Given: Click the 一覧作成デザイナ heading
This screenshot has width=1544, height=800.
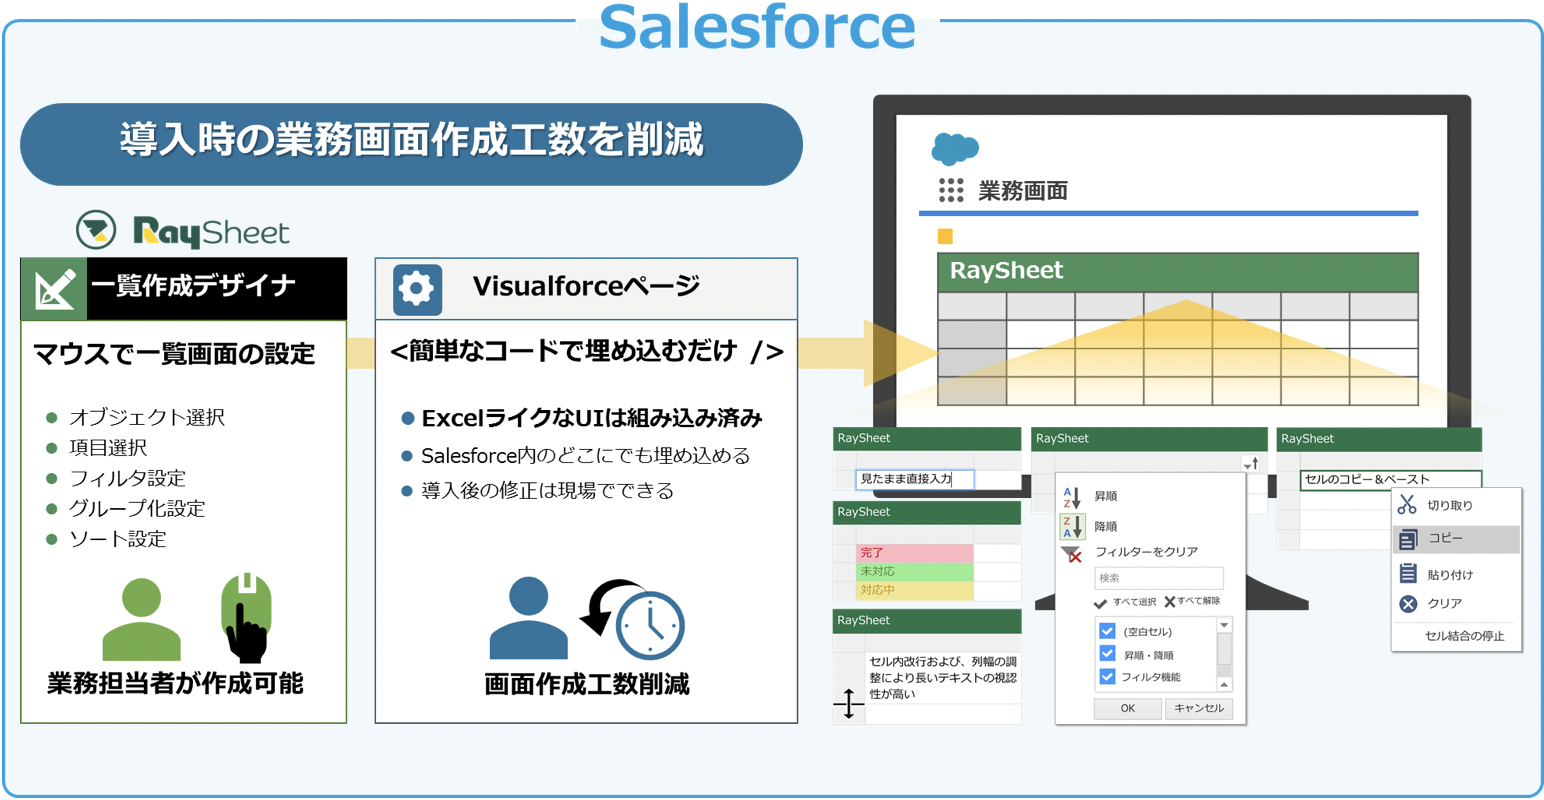Looking at the screenshot, I should click(193, 287).
